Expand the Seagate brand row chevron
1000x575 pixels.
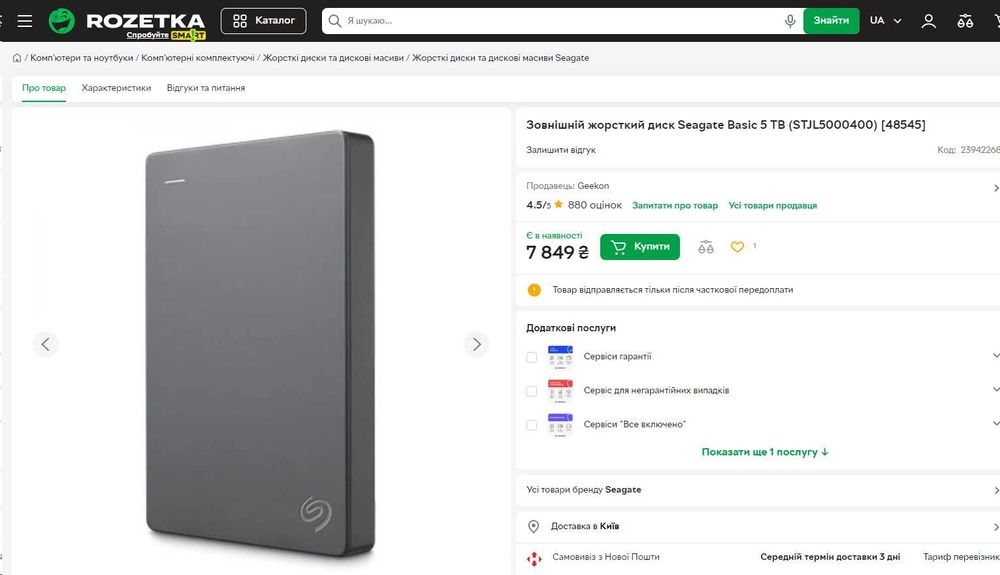pos(996,490)
